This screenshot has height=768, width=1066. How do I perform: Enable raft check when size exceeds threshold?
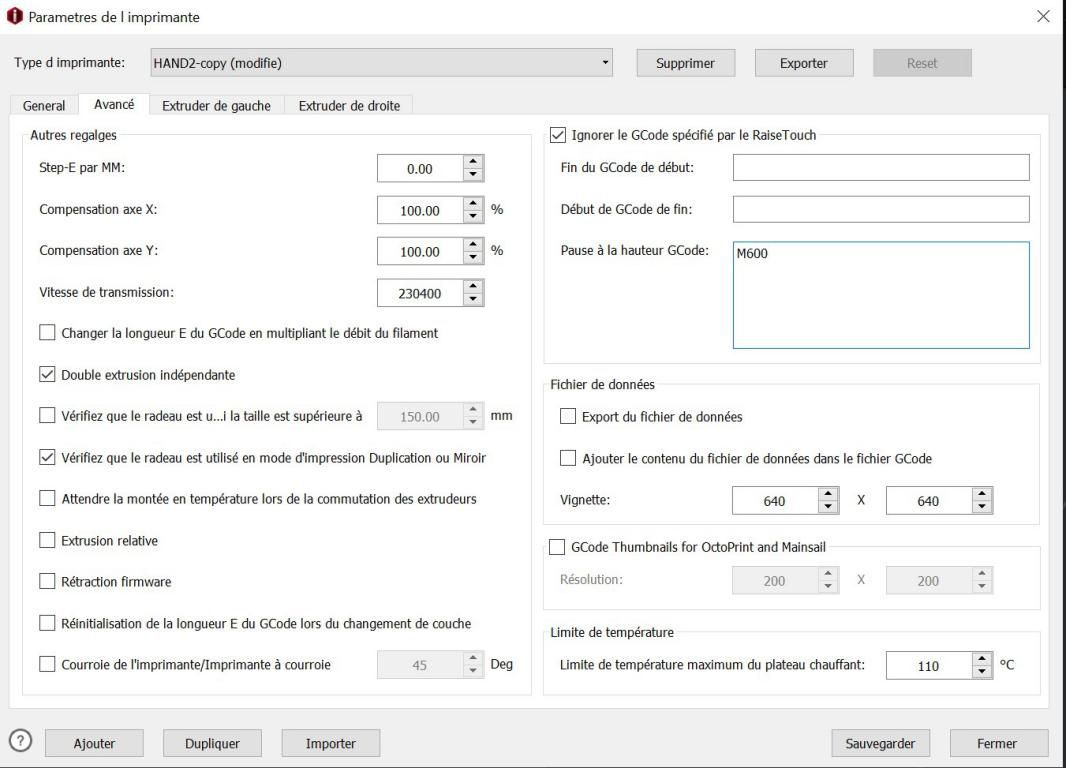[x=47, y=415]
